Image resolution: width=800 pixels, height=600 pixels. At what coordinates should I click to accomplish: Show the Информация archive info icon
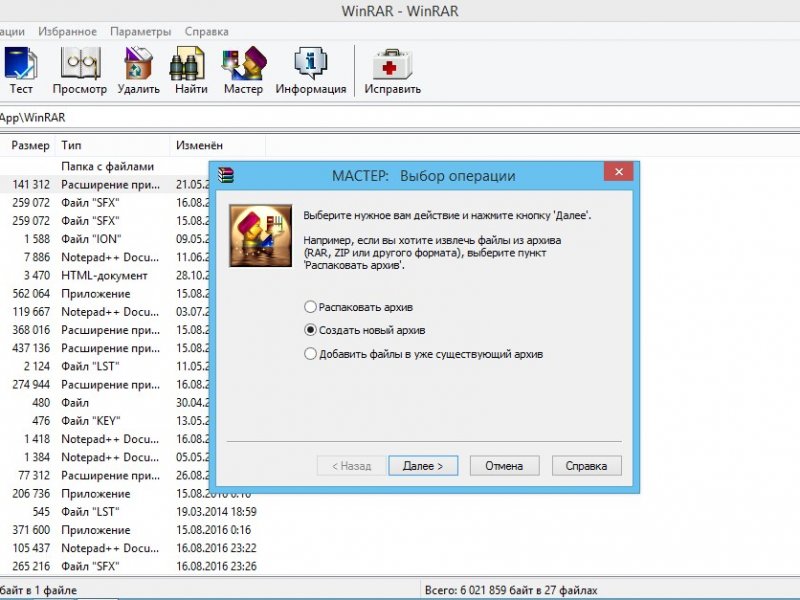point(311,71)
